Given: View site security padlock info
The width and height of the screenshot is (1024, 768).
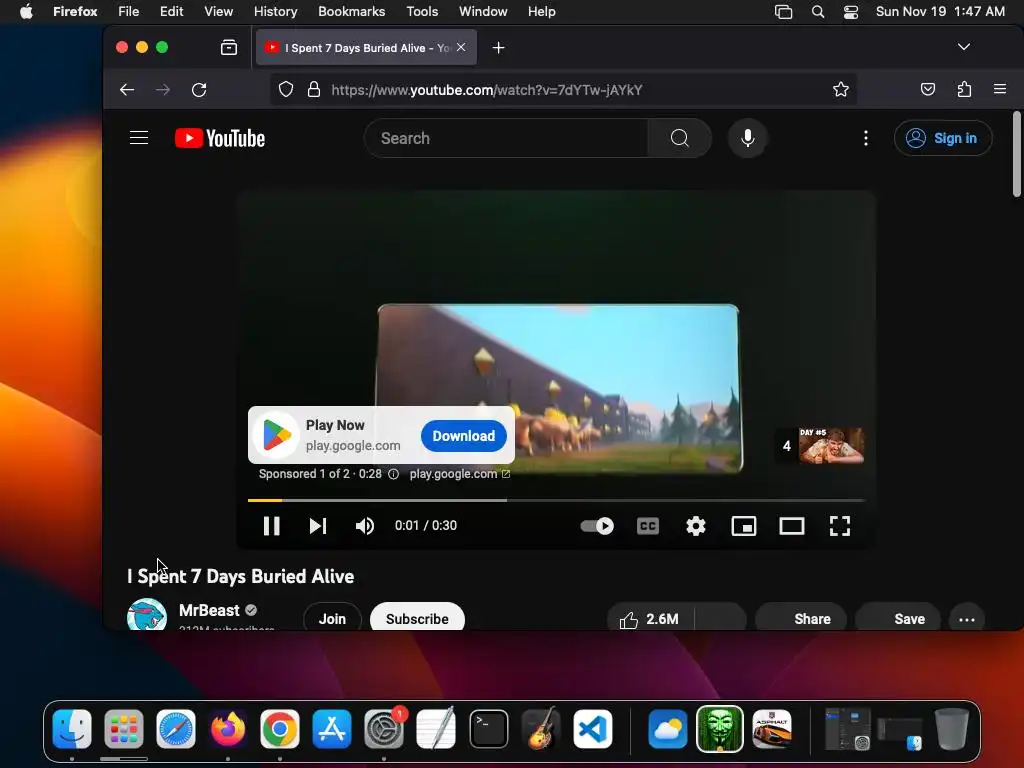Looking at the screenshot, I should click(x=313, y=89).
